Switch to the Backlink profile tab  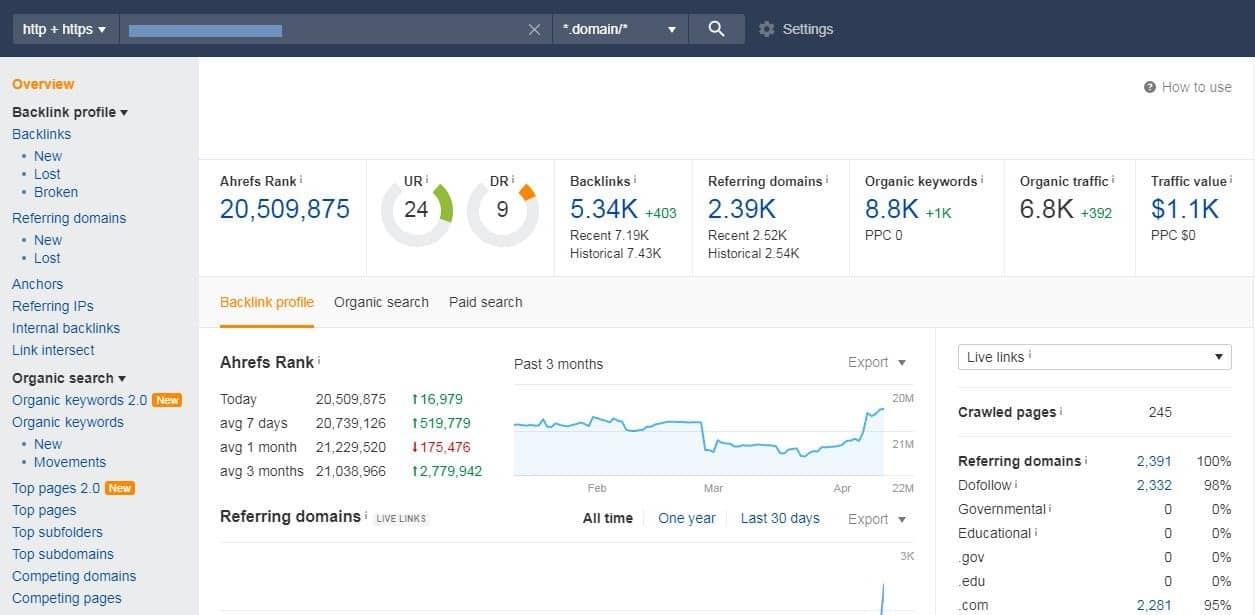267,302
